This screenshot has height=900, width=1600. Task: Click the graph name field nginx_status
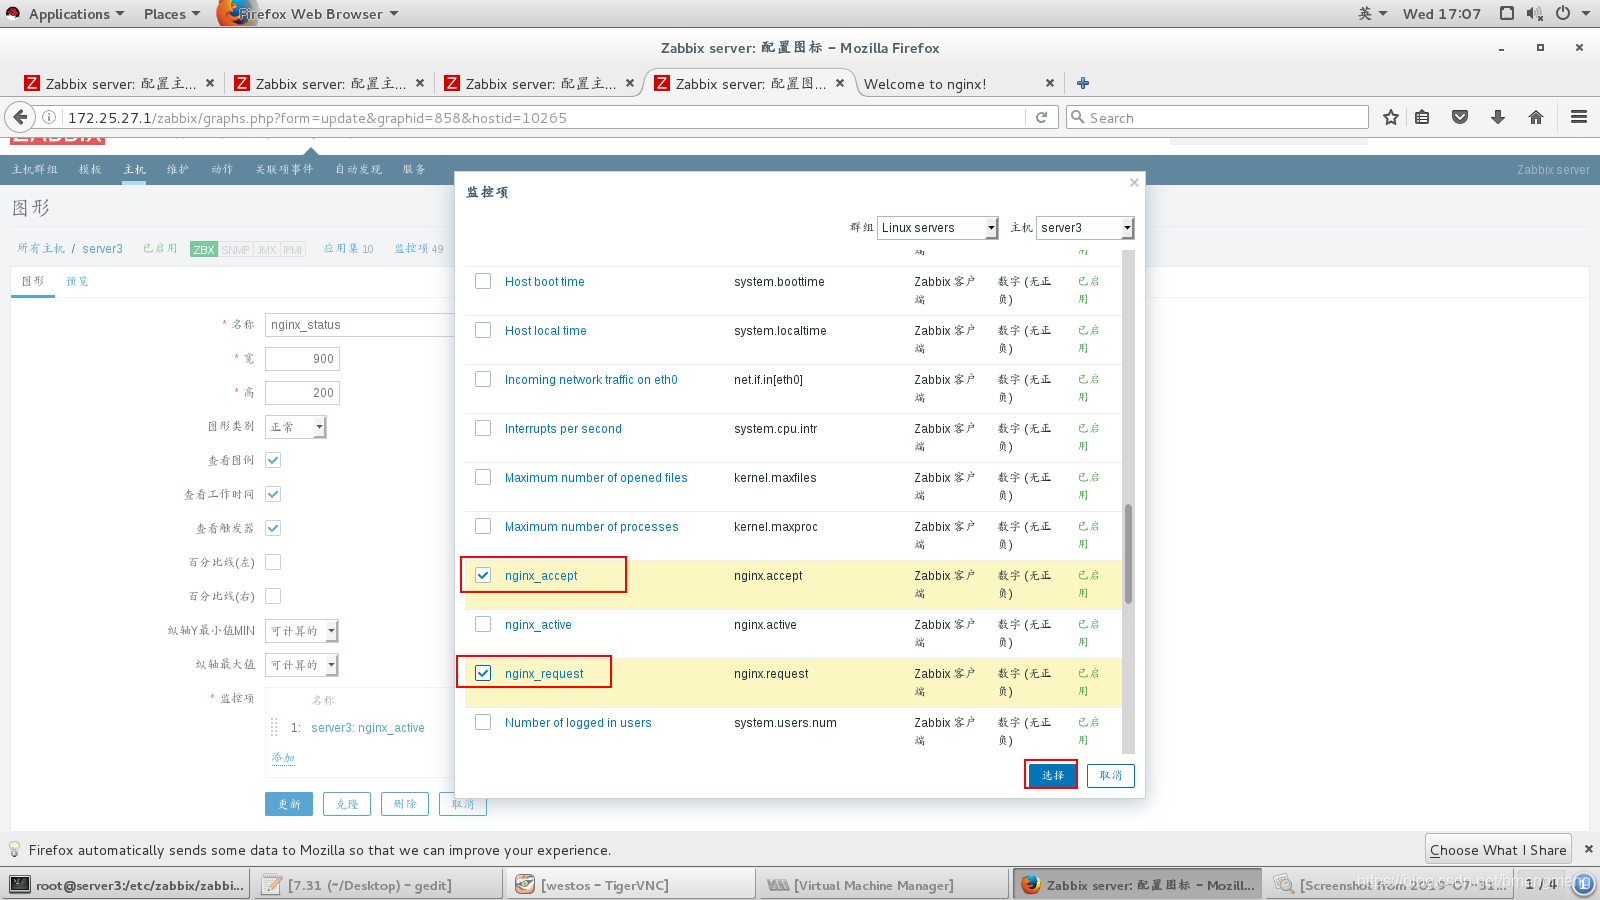pyautogui.click(x=360, y=325)
